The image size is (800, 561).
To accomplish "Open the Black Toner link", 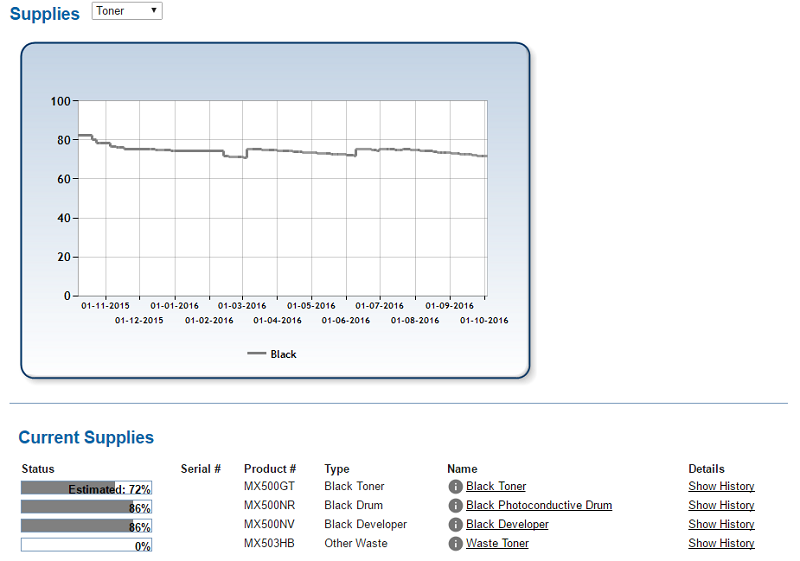I will point(496,486).
